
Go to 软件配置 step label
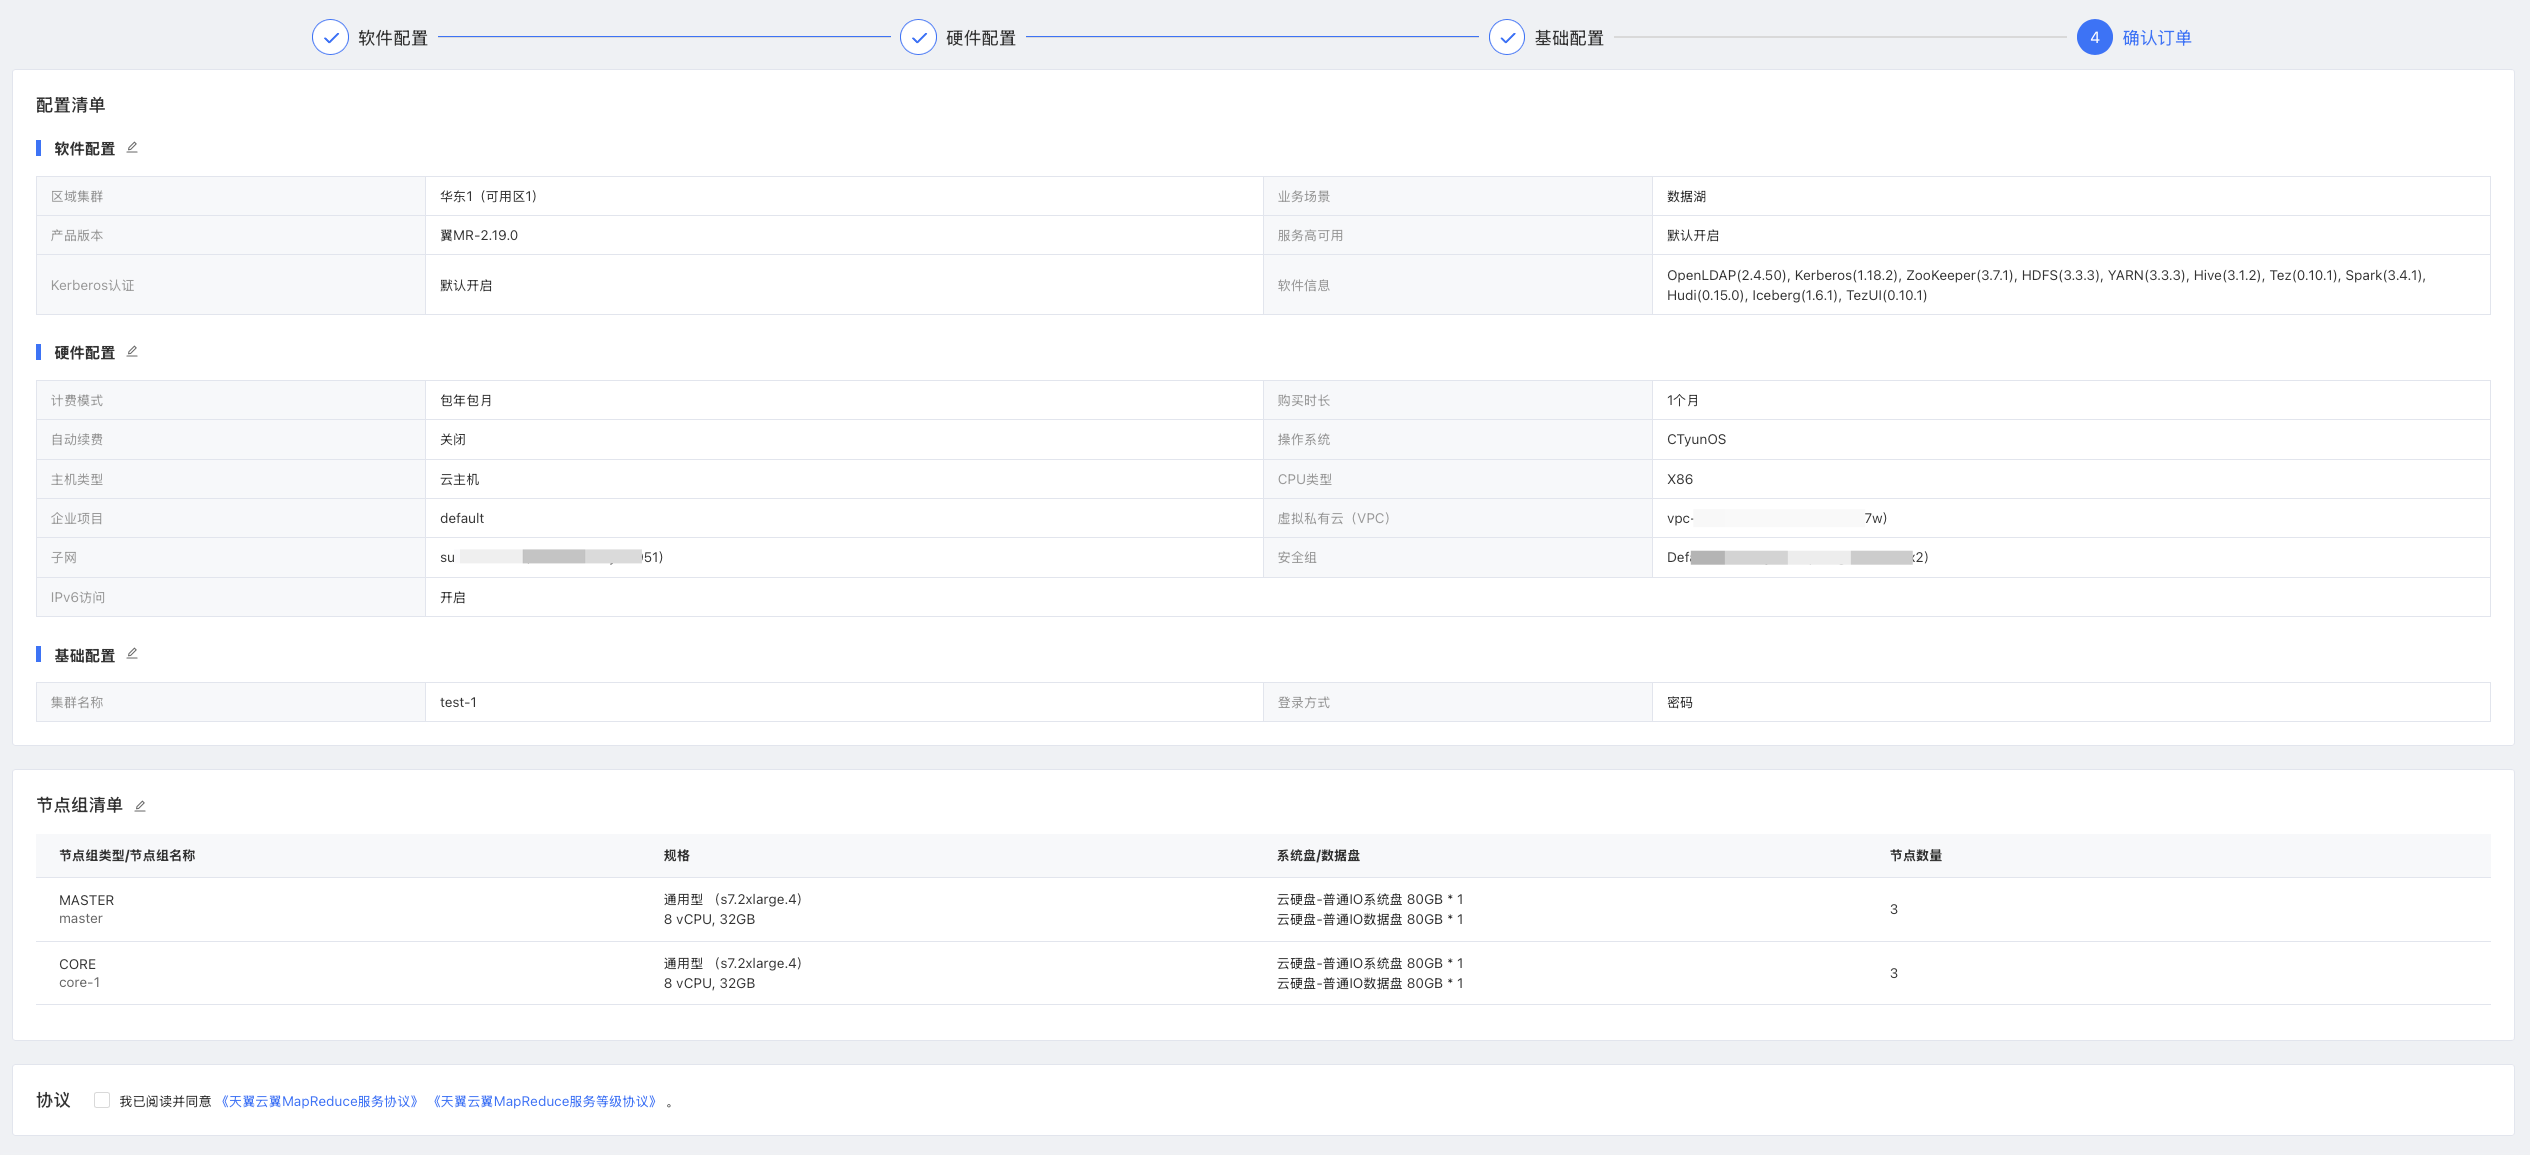(393, 38)
